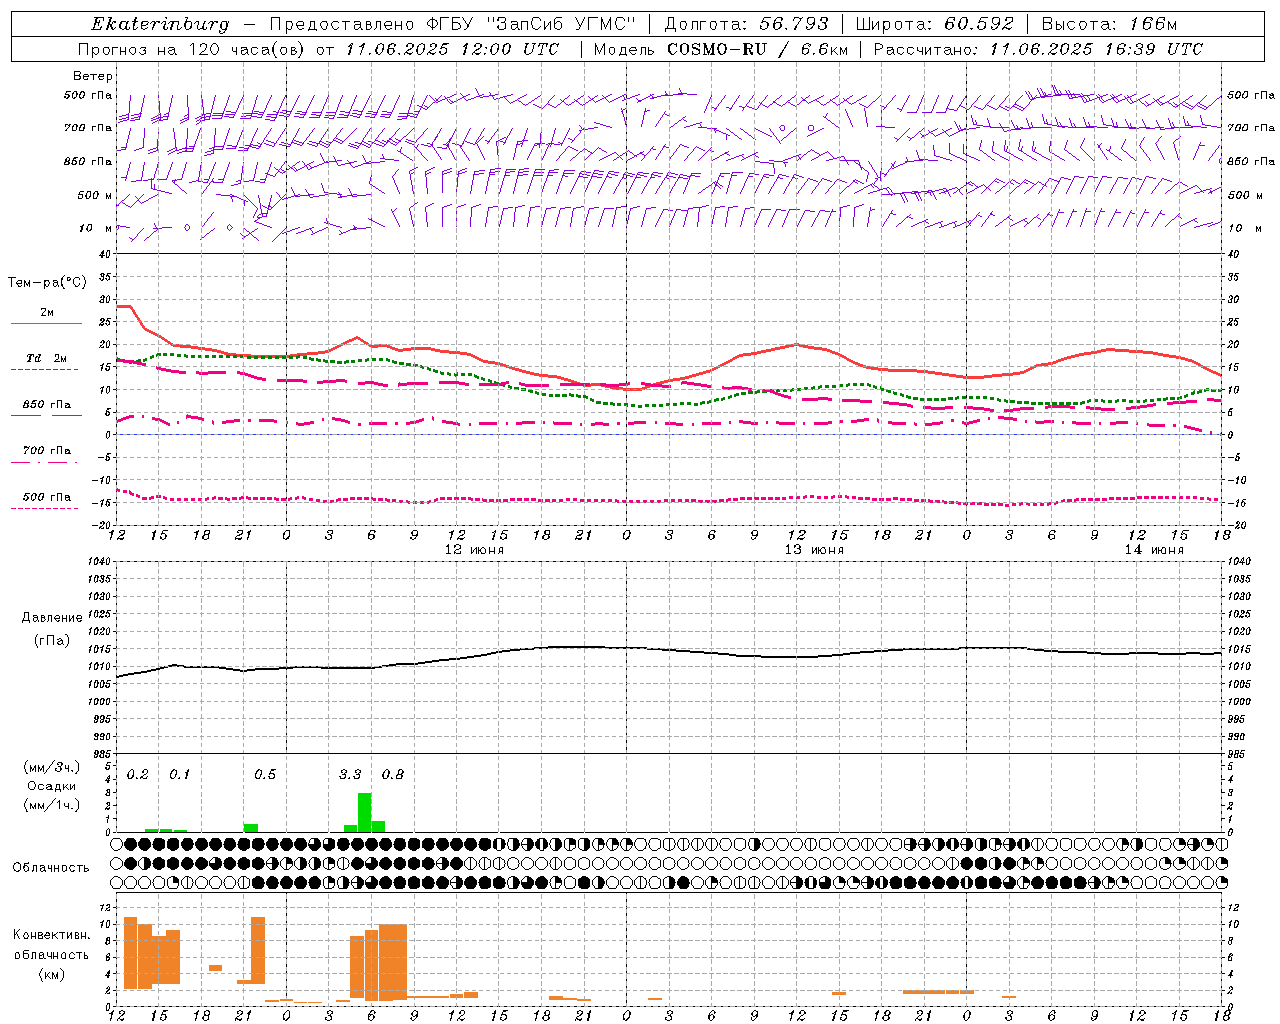Select the model name 'COSMO-RU / 6.6км'
The height and width of the screenshot is (1024, 1280).
pos(757,49)
